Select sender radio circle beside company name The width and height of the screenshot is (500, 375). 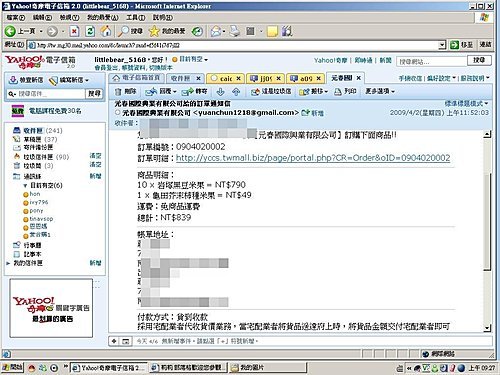(x=117, y=113)
